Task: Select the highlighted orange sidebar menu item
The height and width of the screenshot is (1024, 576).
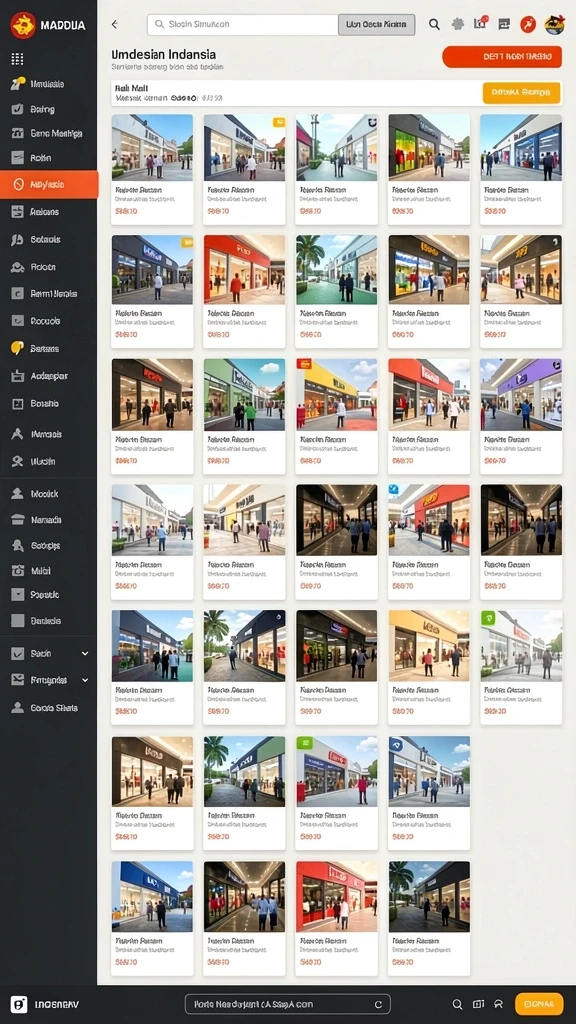Action: [x=49, y=184]
